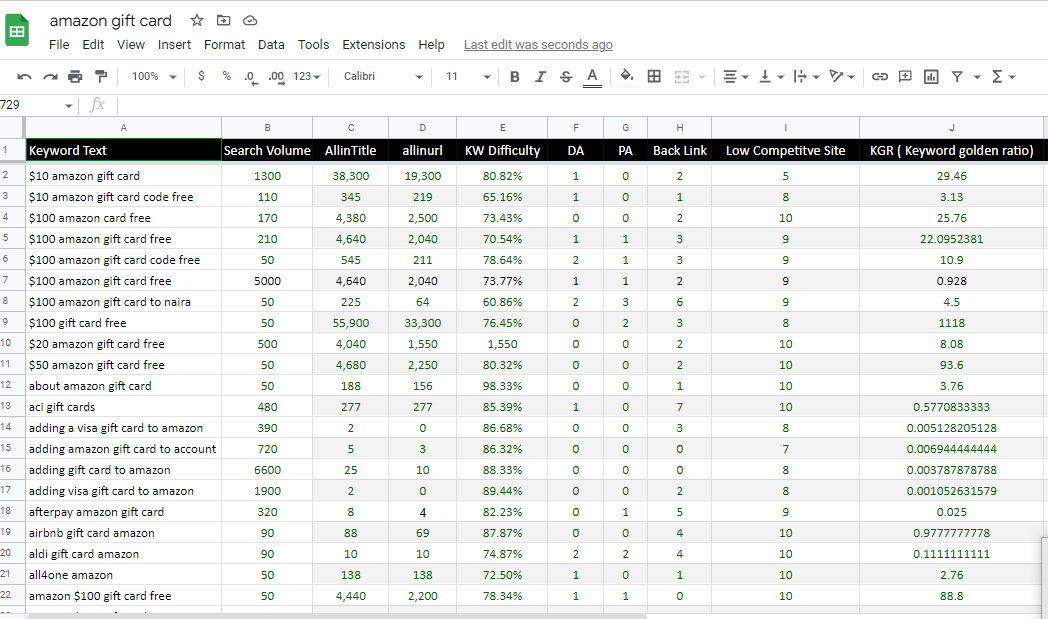Format cell as percent
1048x619 pixels.
[x=227, y=76]
